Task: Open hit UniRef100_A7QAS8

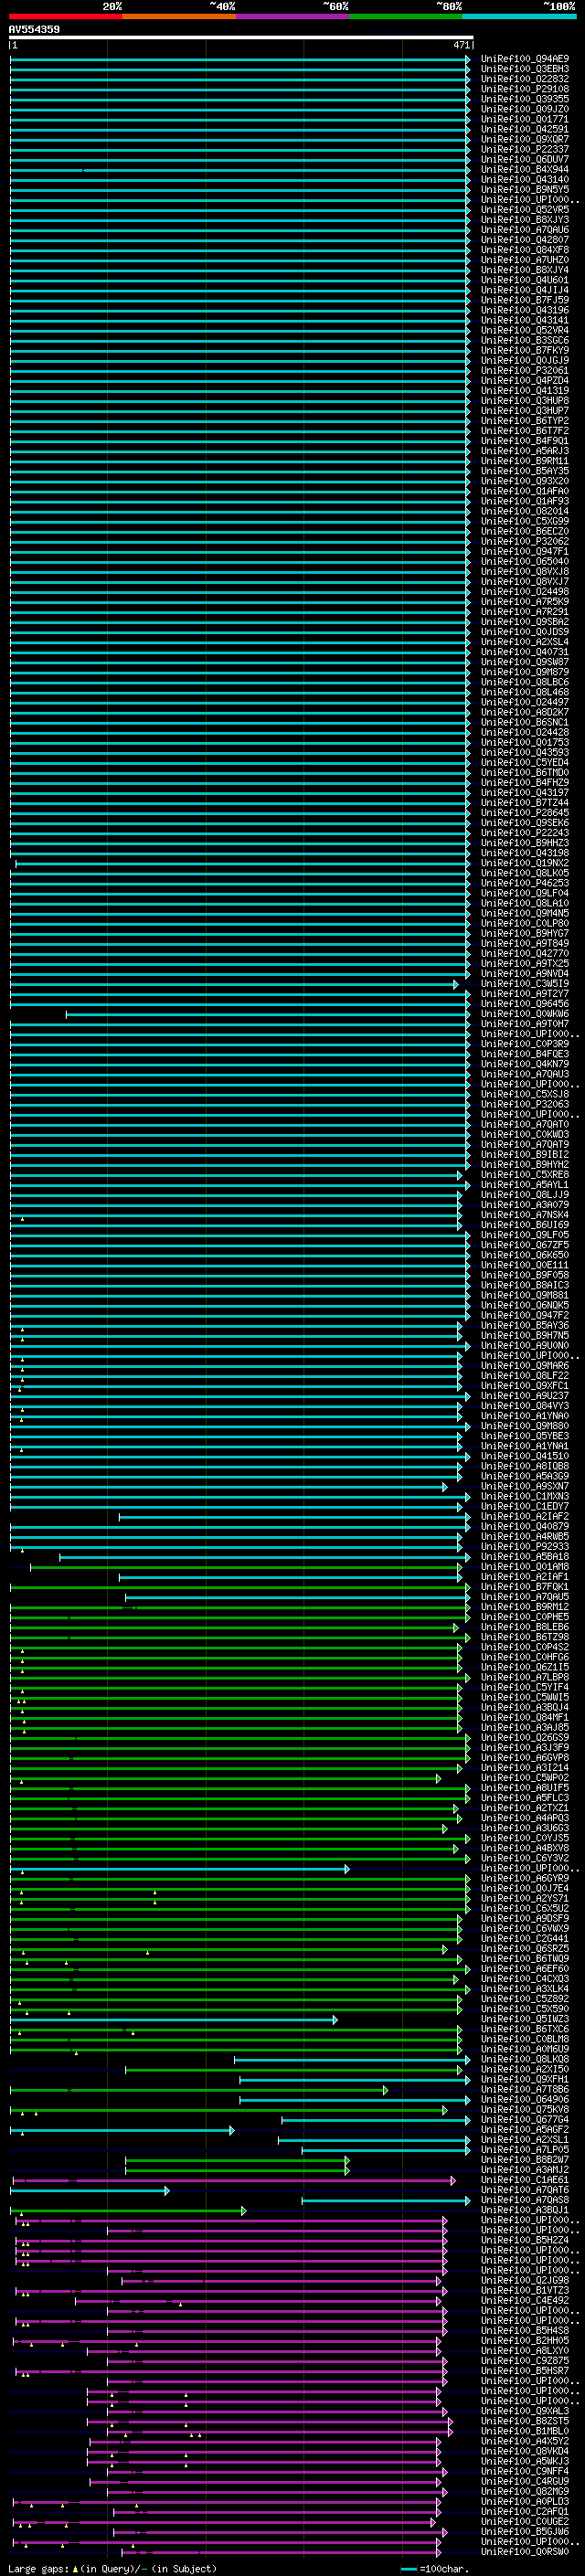Action: (x=525, y=2199)
